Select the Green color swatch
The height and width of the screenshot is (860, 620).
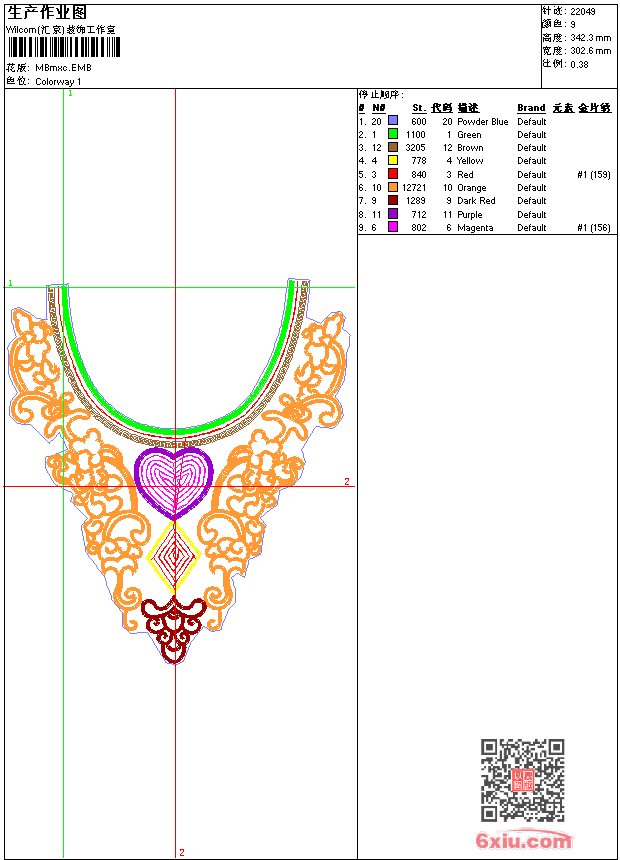pos(393,133)
